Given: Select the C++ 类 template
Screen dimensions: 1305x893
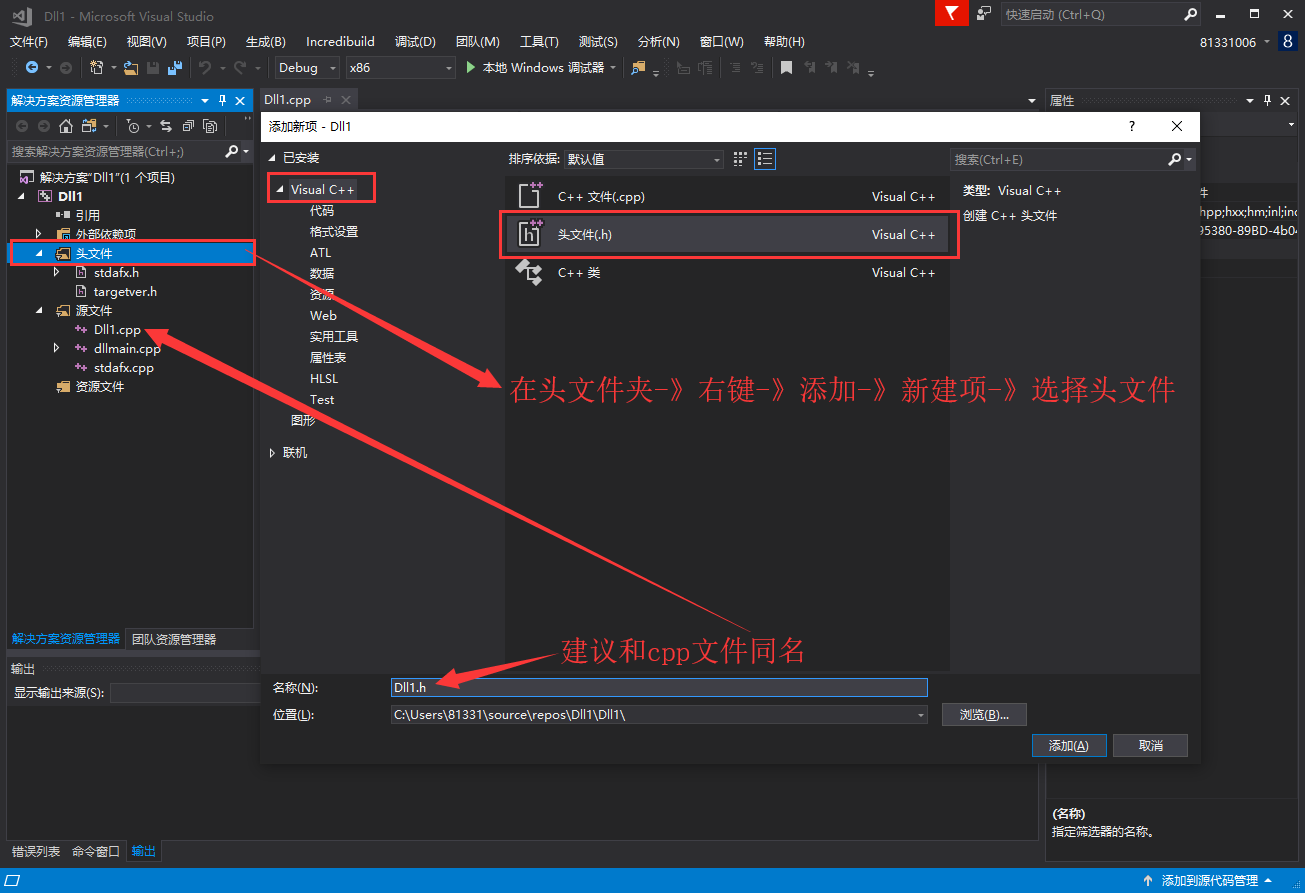Looking at the screenshot, I should tap(727, 273).
